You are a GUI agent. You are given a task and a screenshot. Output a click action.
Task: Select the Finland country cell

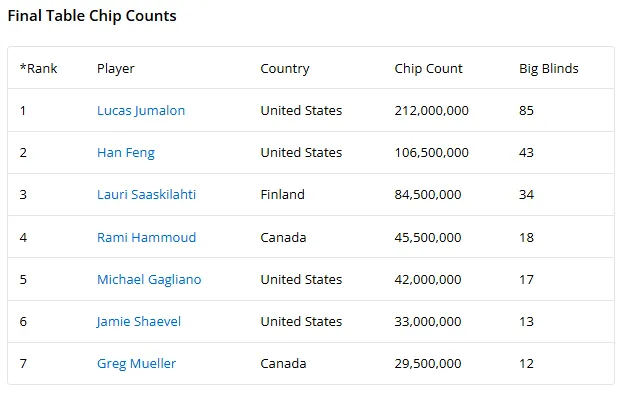[x=282, y=195]
